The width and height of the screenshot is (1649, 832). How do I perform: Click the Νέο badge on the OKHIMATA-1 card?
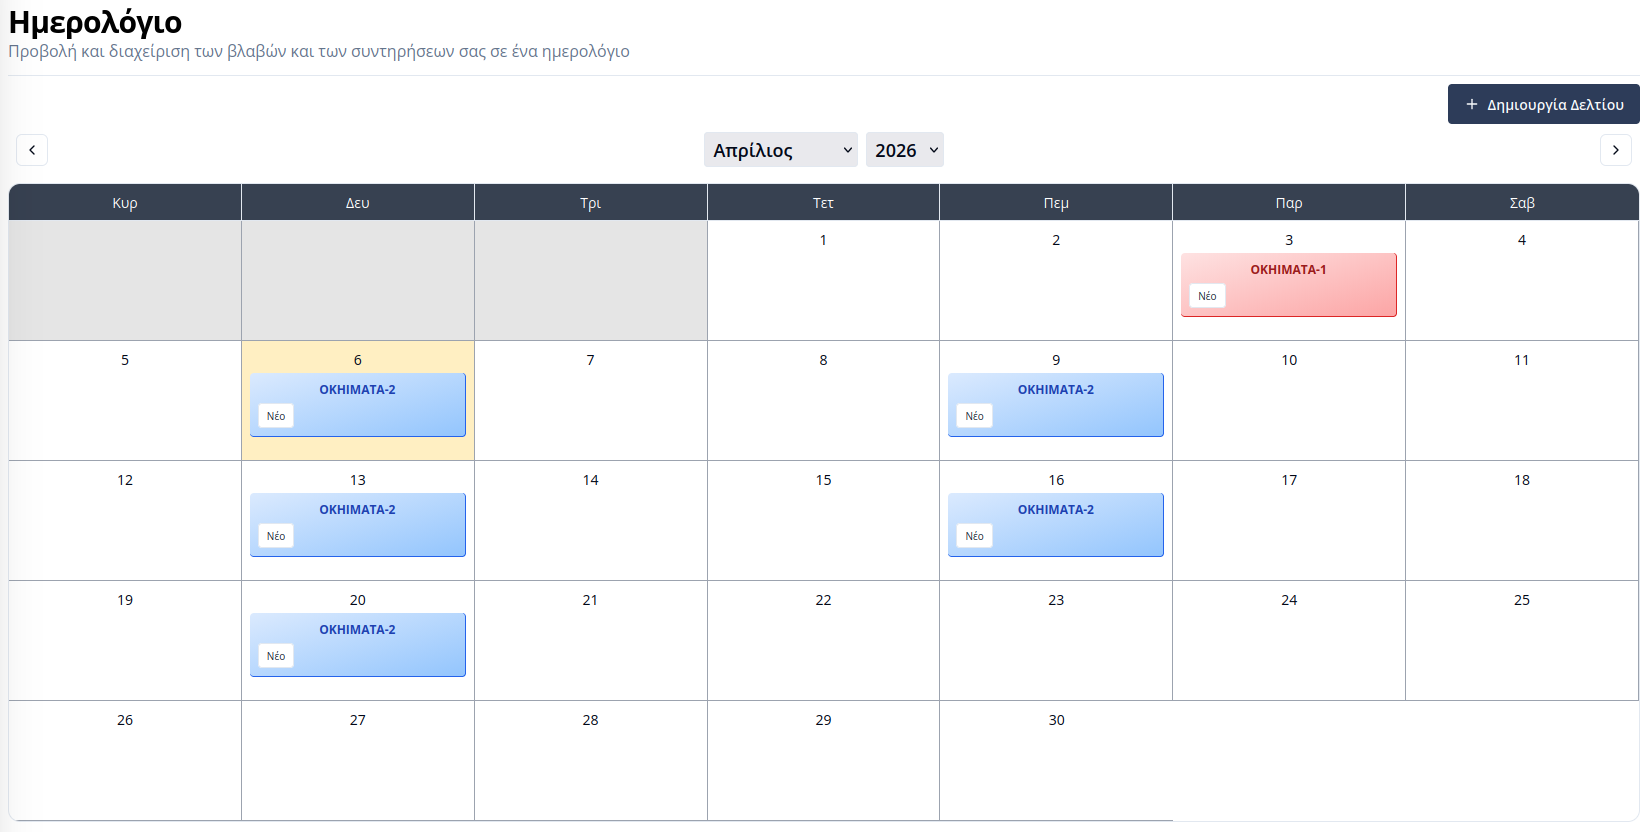[x=1207, y=295]
